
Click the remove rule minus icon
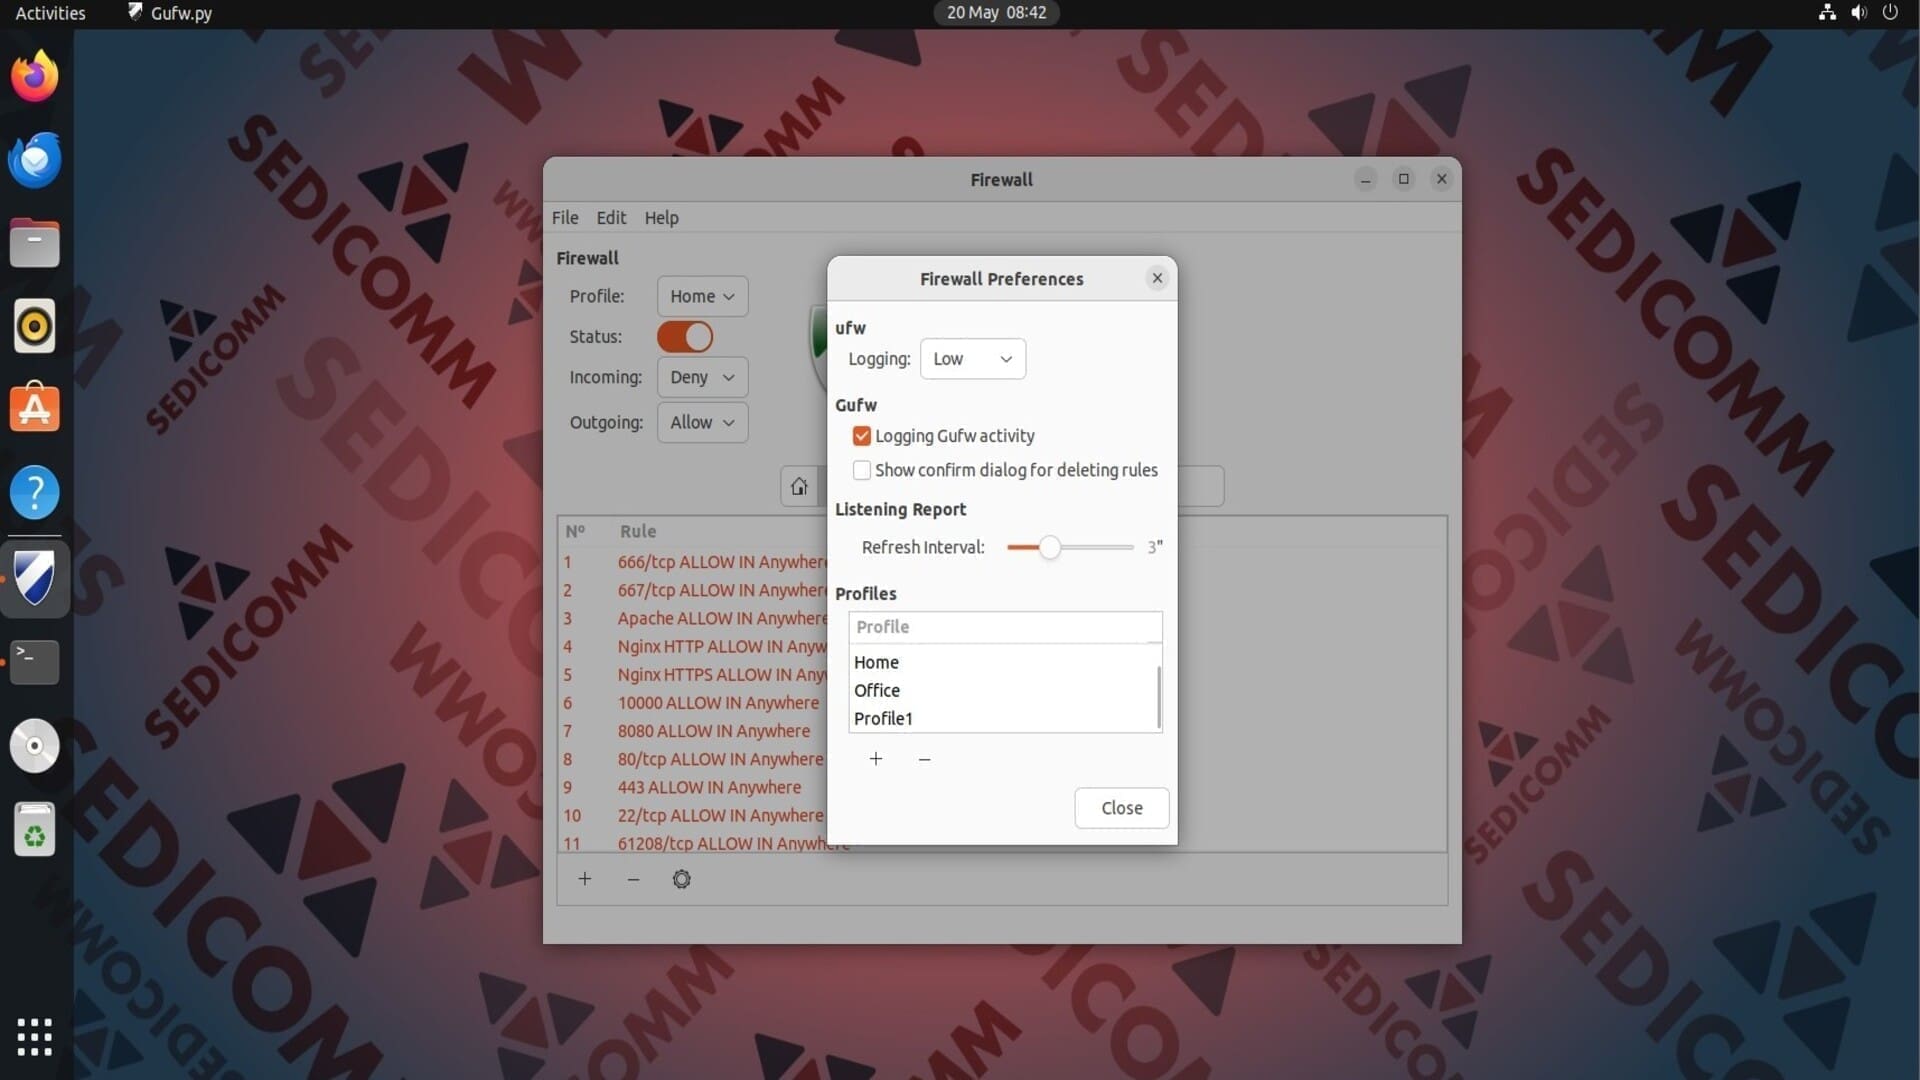pyautogui.click(x=633, y=880)
